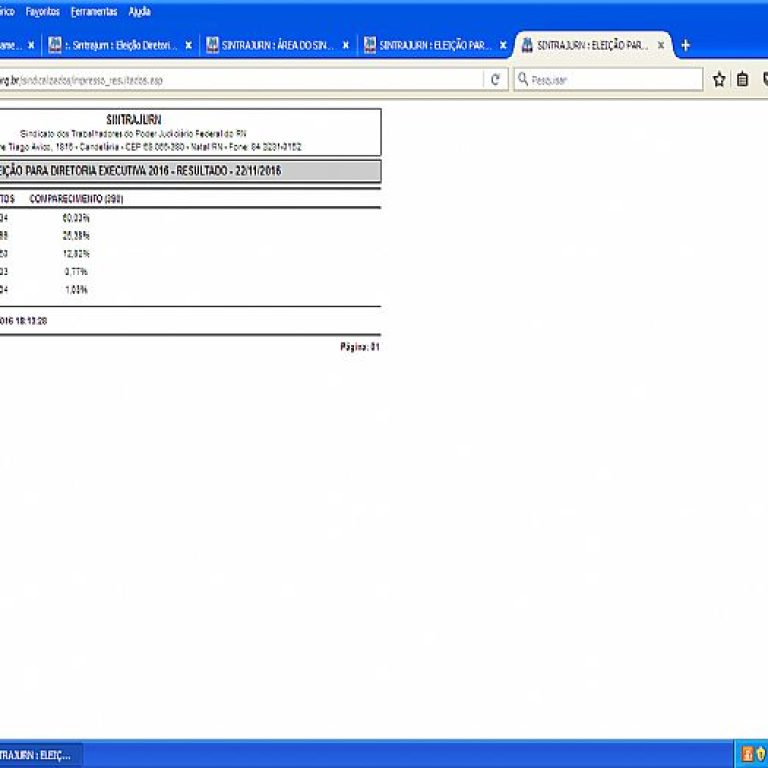
Task: Click the Sindicato dos Trabalhadores subtitle line
Action: (x=133, y=134)
